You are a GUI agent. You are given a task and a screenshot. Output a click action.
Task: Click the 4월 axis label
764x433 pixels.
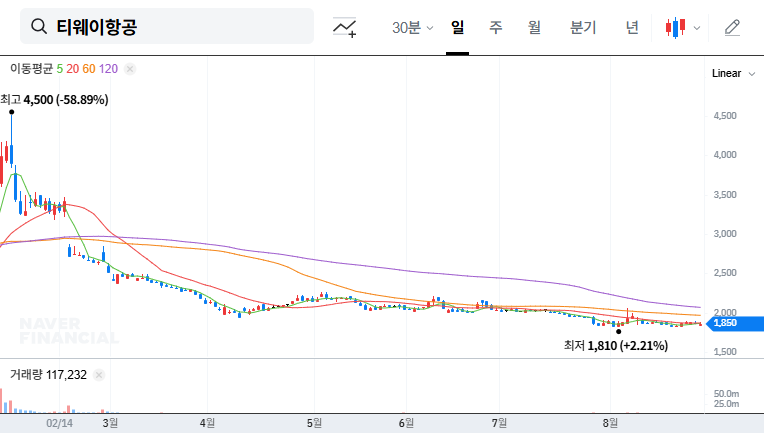tap(207, 423)
